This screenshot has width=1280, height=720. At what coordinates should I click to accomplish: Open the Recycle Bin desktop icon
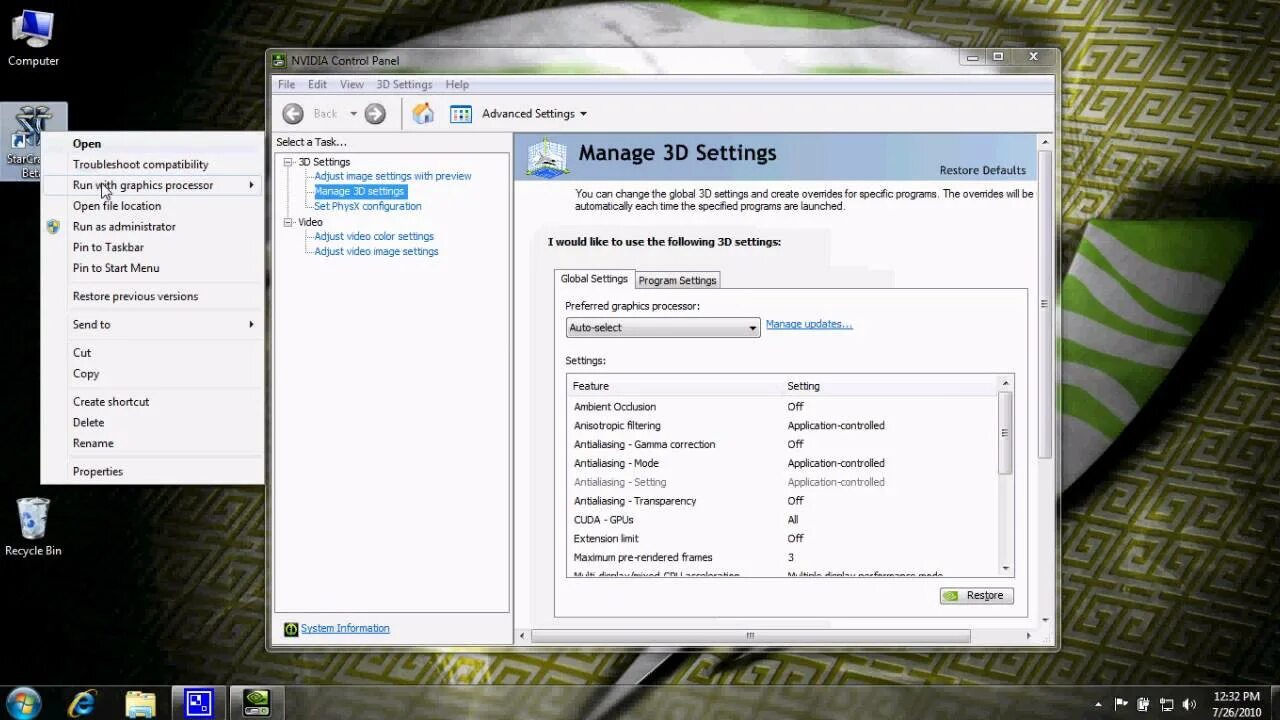pos(33,527)
